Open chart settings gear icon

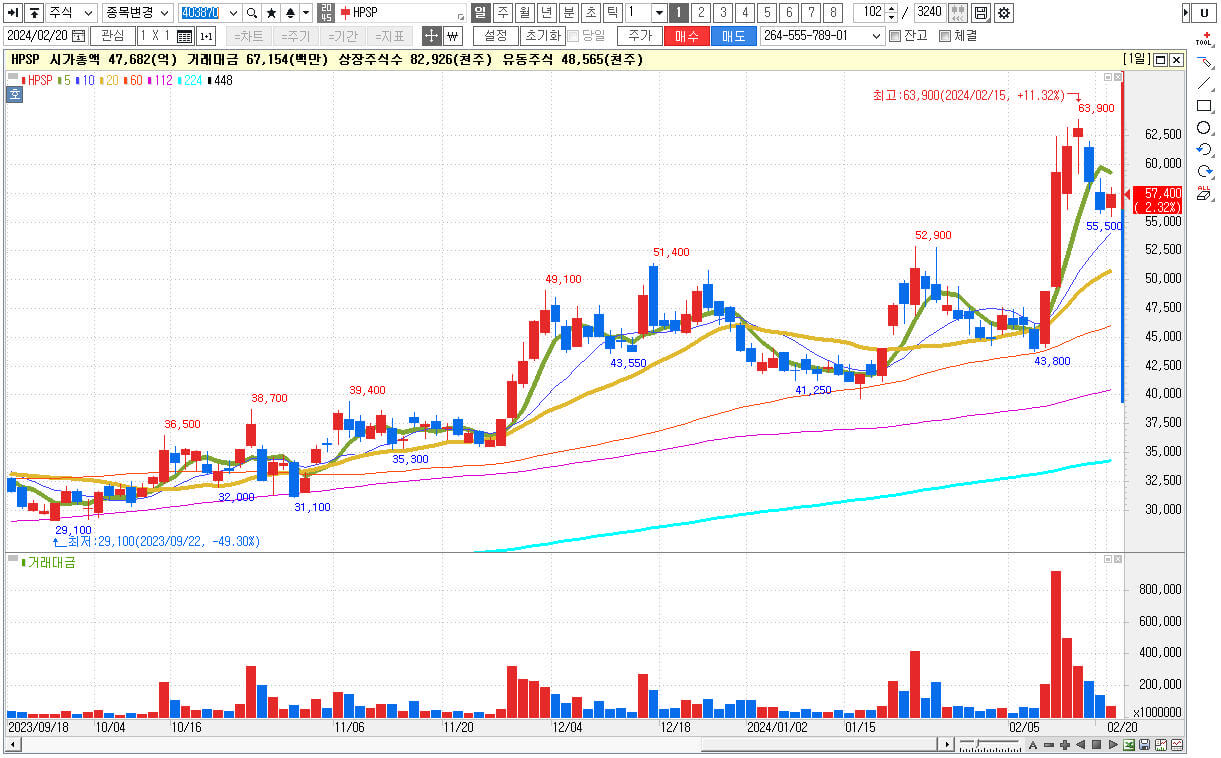pos(1003,13)
